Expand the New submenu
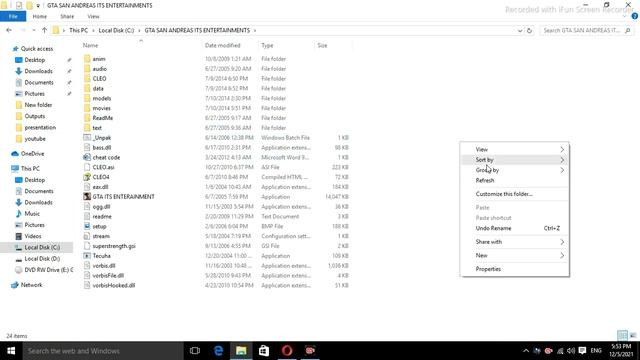 [515, 255]
